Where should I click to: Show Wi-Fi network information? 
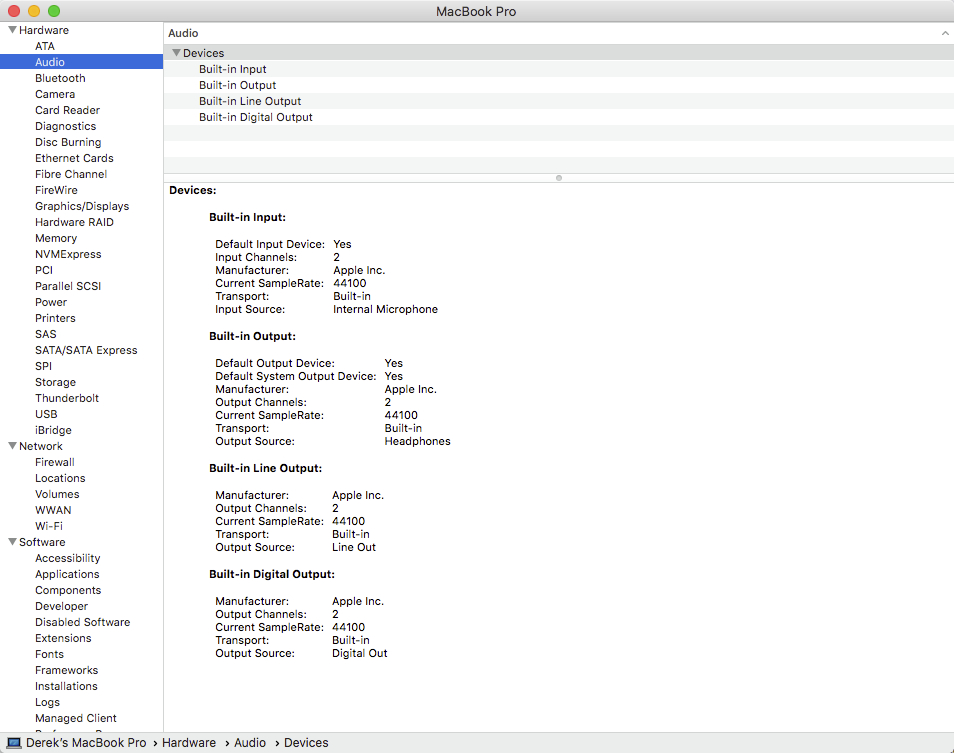(49, 526)
